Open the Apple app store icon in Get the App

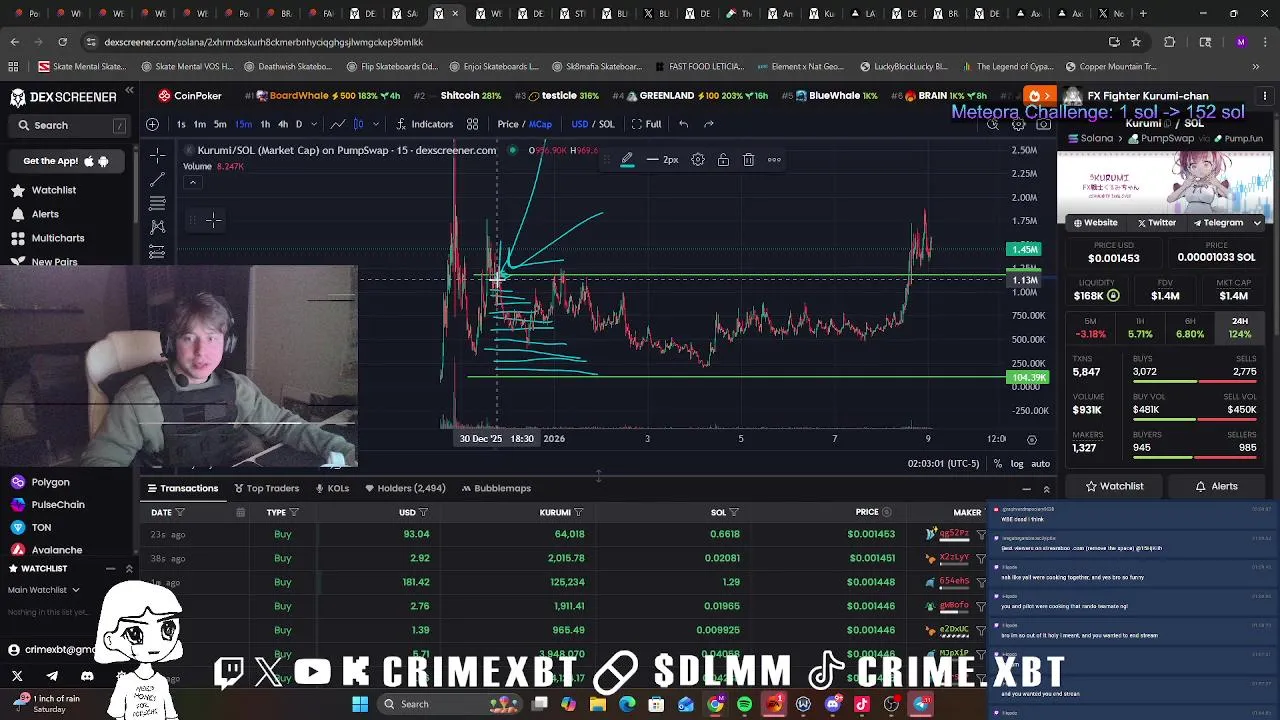[89, 161]
